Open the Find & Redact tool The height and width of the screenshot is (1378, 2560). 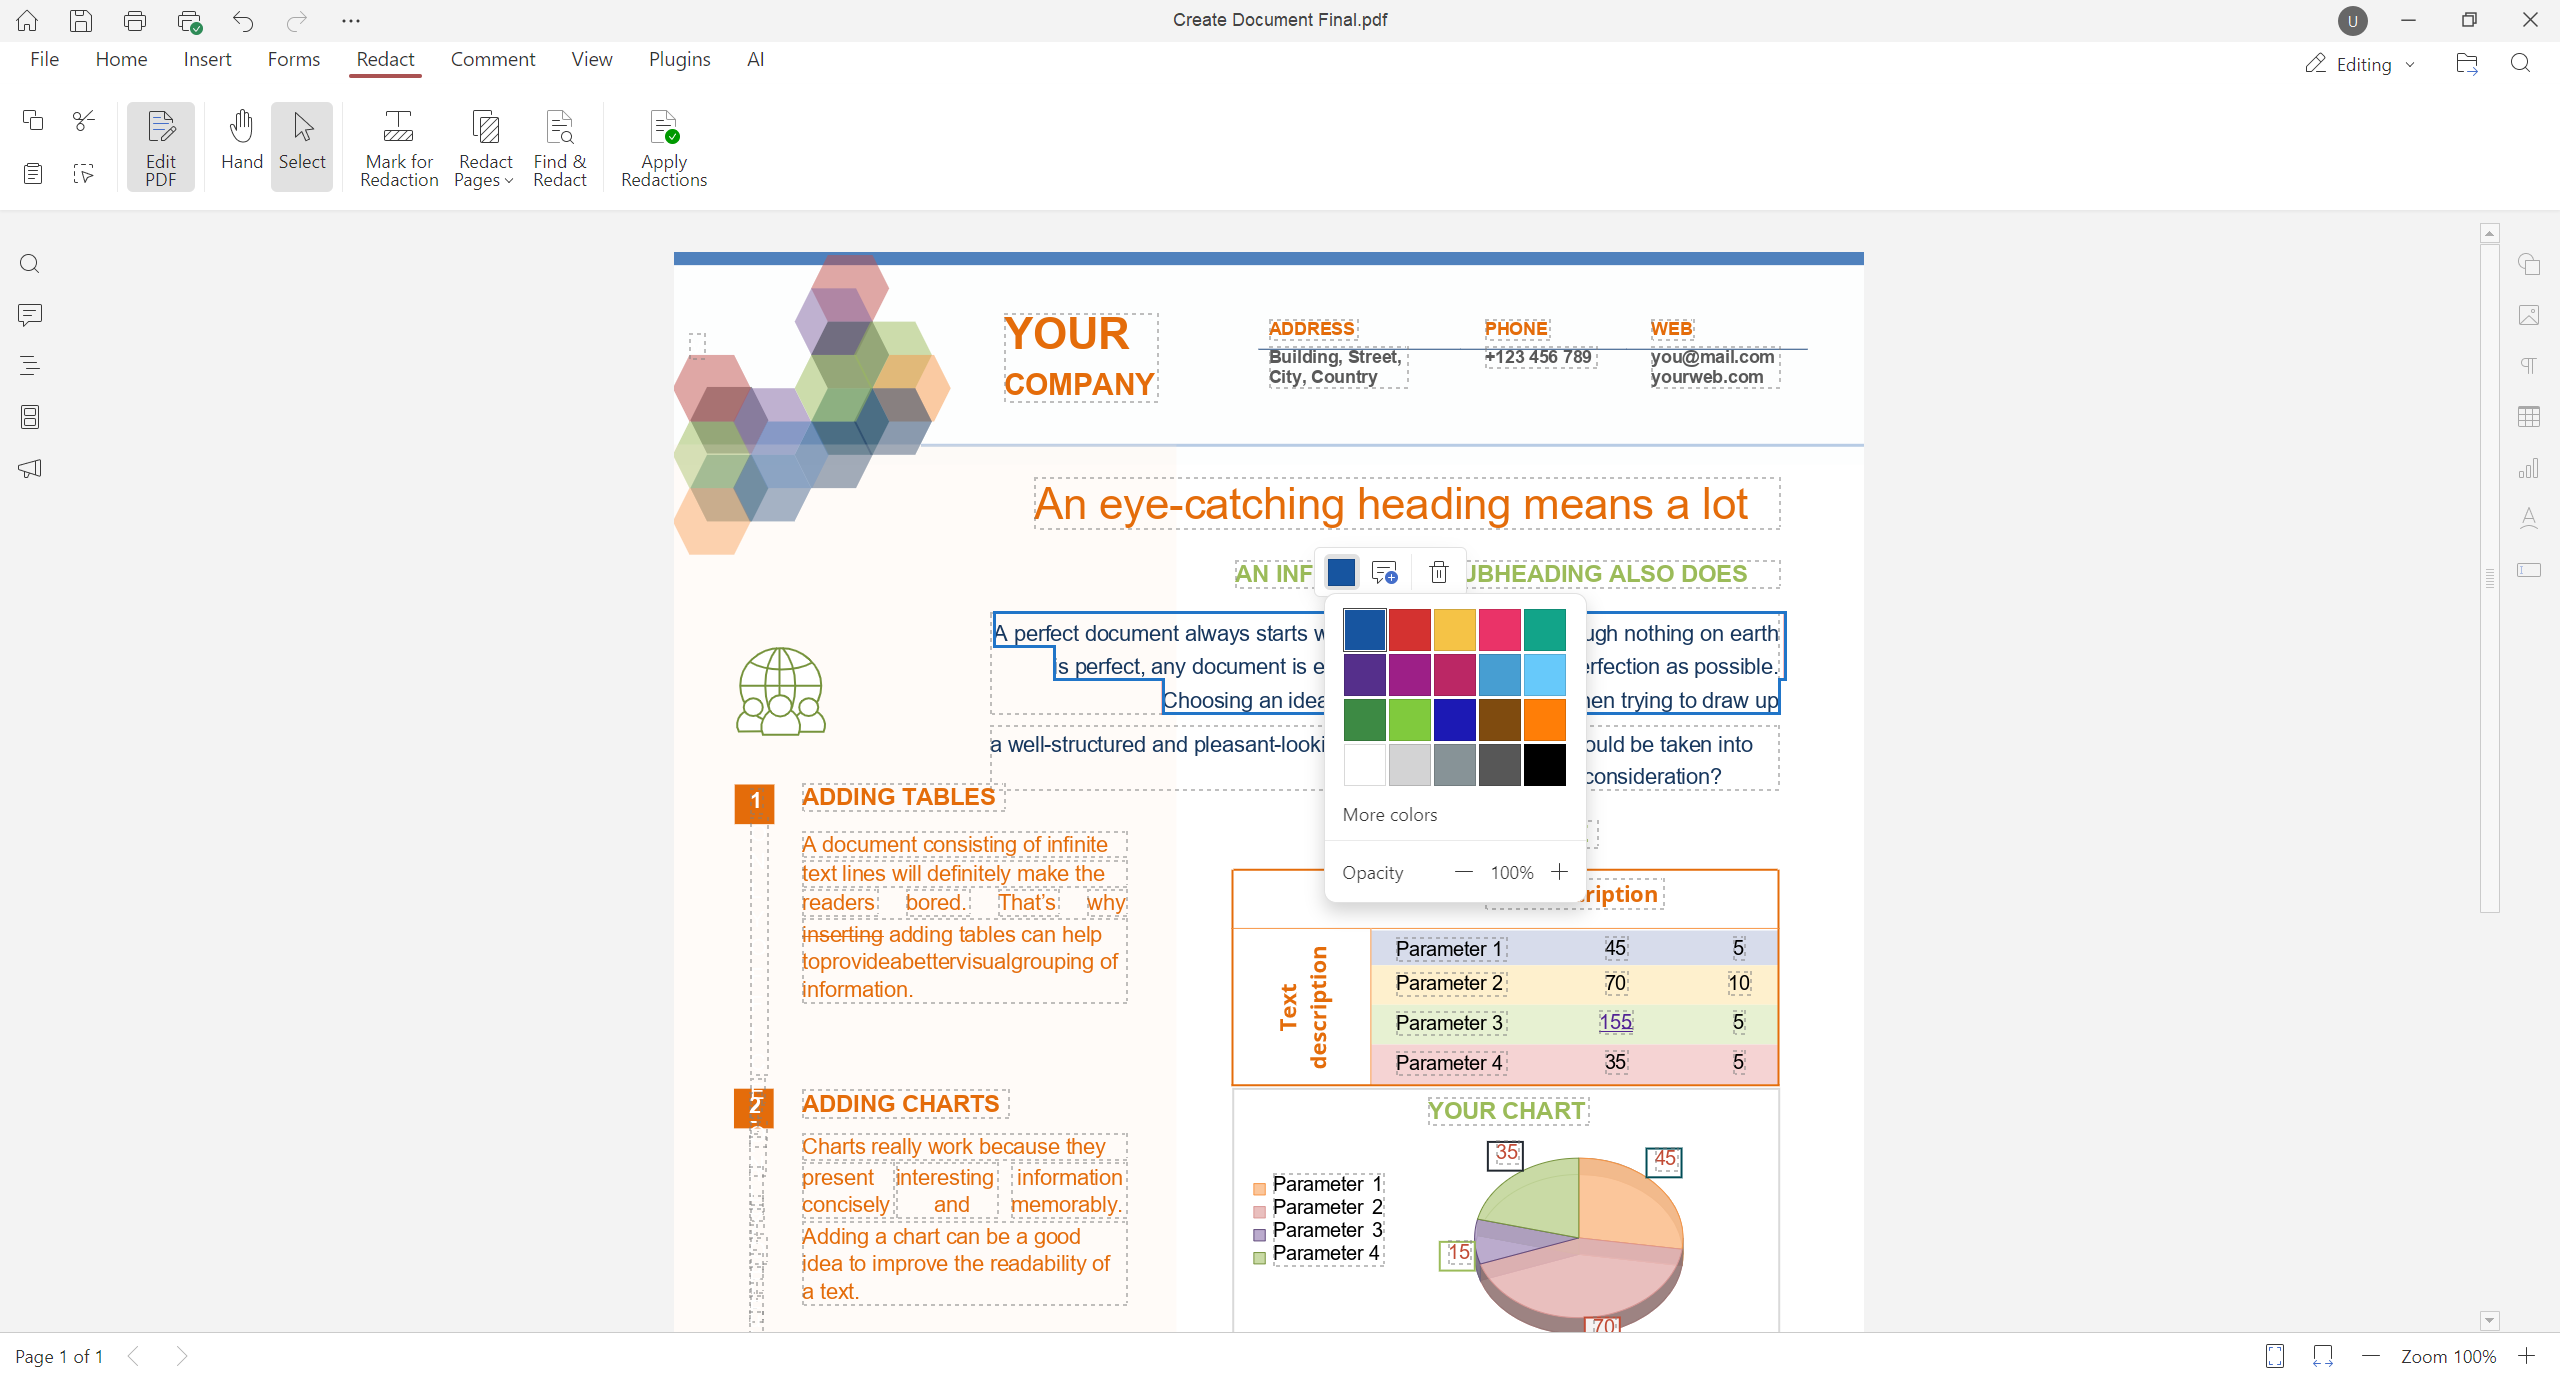pyautogui.click(x=559, y=147)
